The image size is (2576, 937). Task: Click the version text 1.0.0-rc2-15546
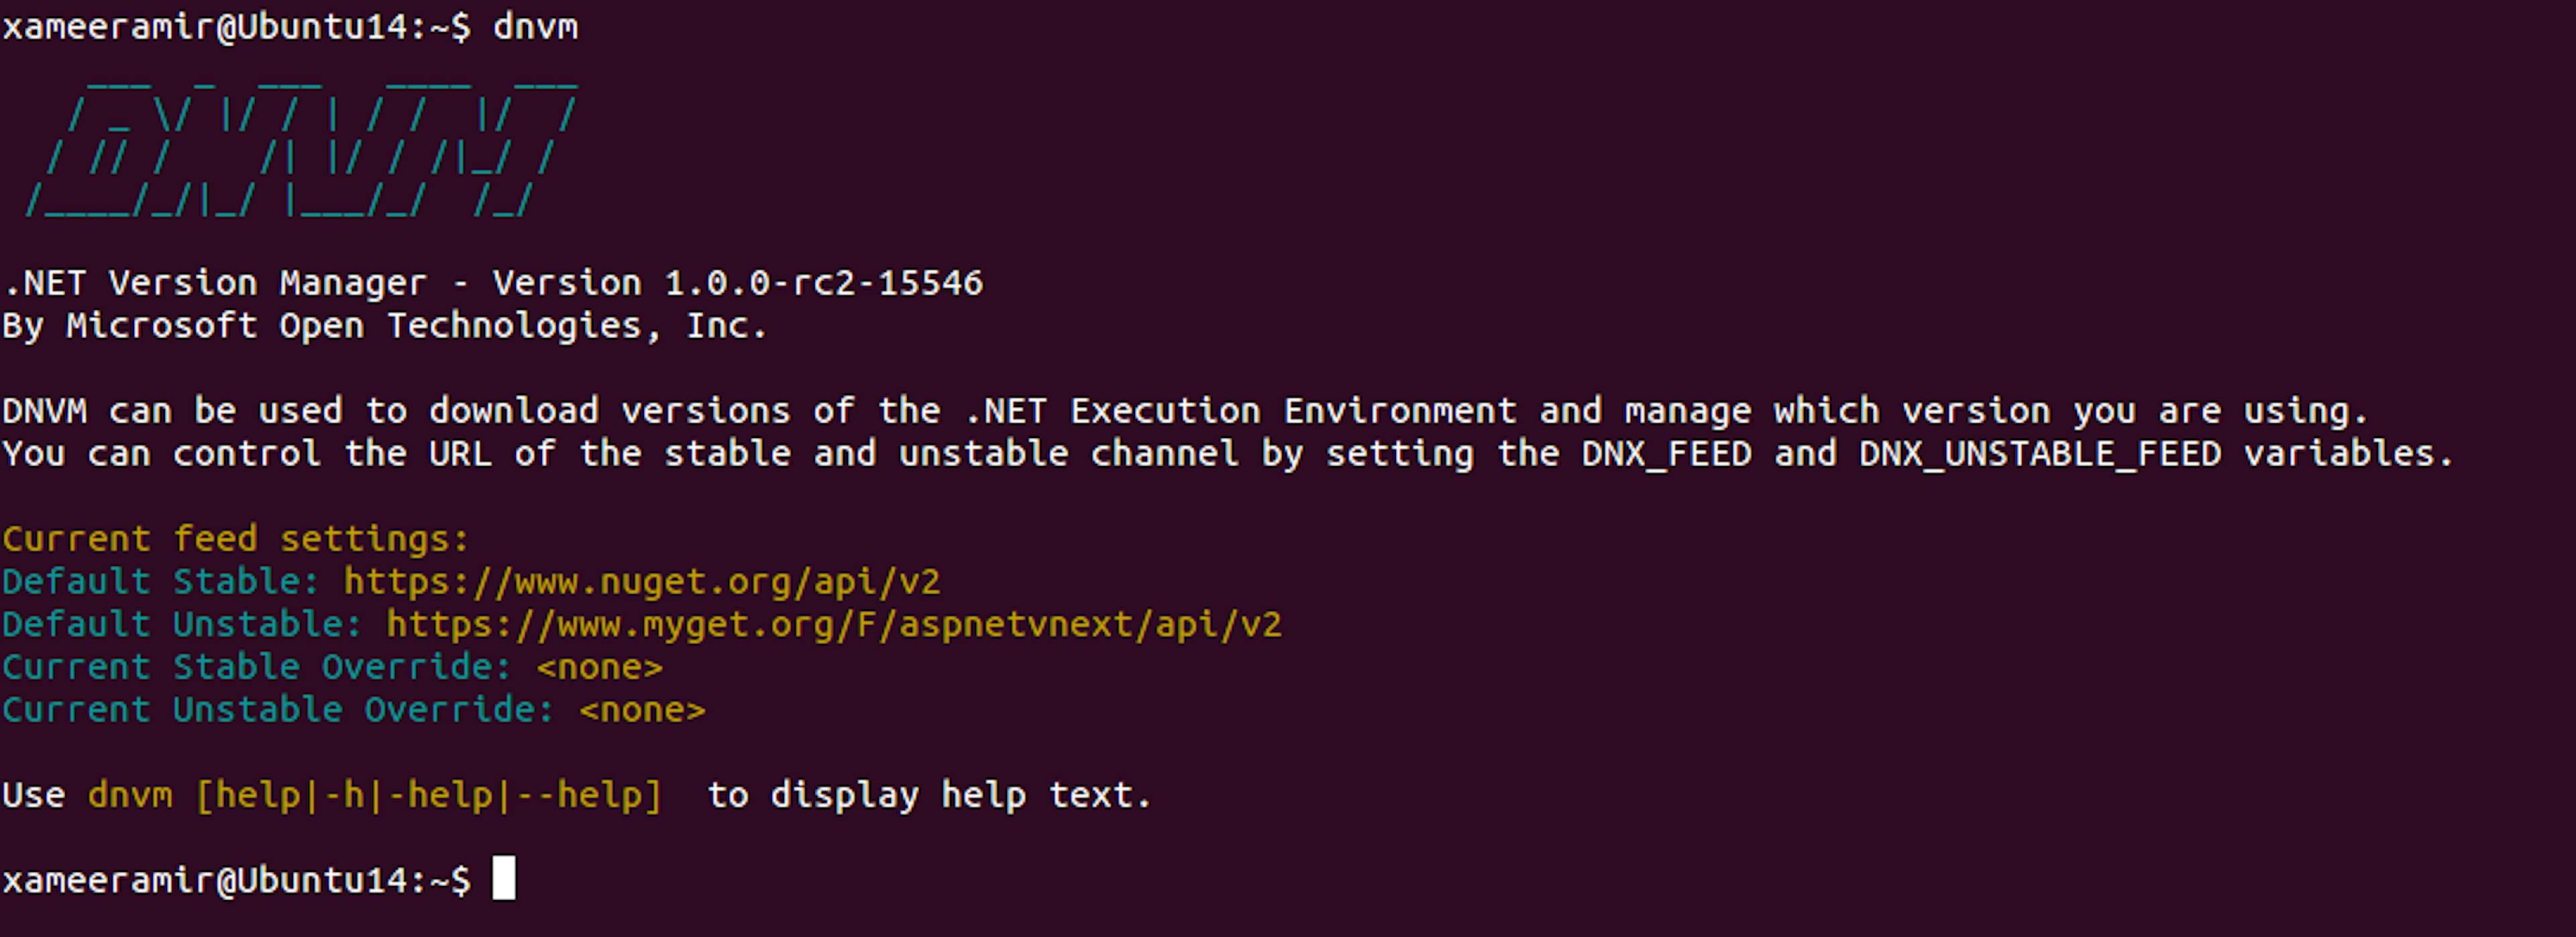[x=824, y=283]
